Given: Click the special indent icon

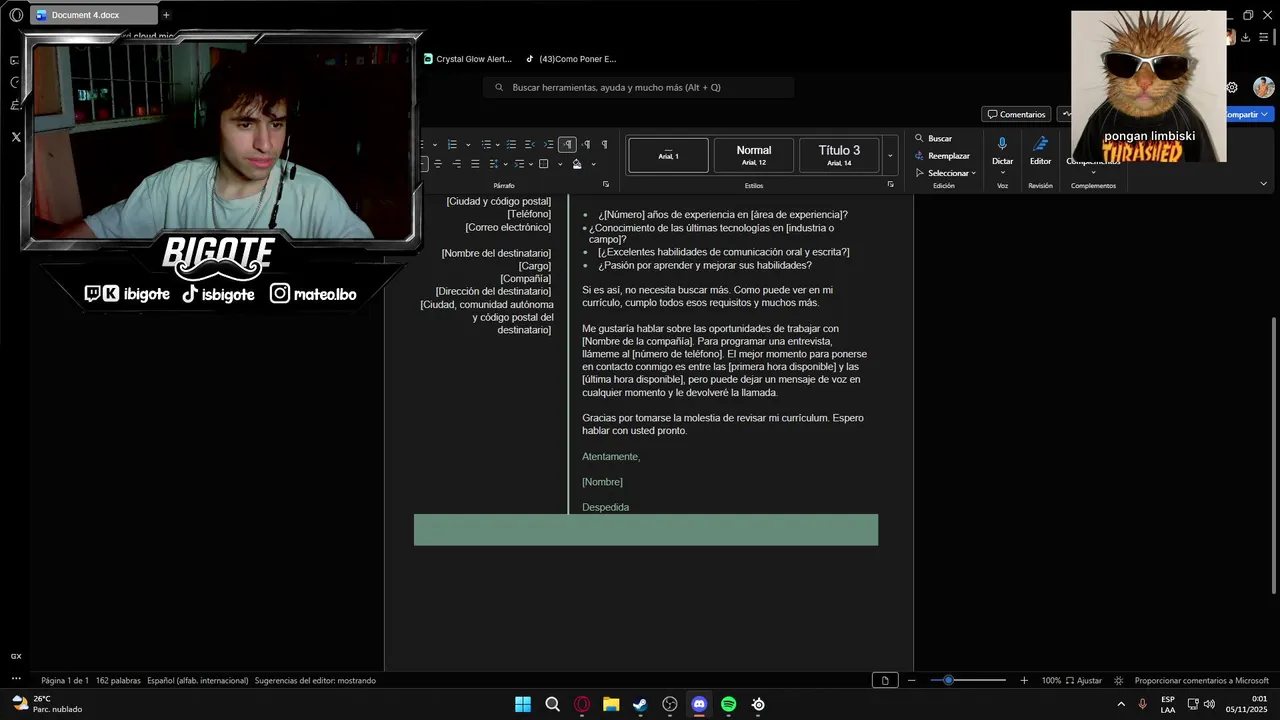Looking at the screenshot, I should click(519, 164).
